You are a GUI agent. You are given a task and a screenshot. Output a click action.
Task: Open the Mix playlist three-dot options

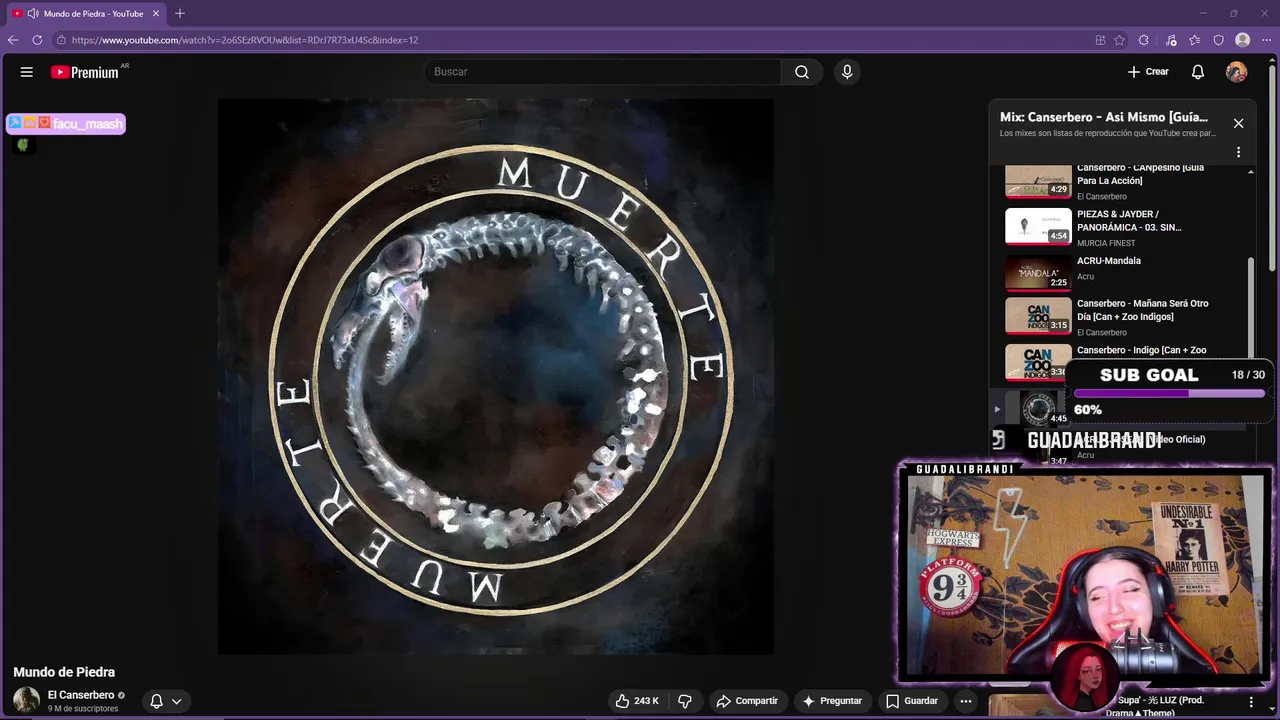pyautogui.click(x=1238, y=153)
